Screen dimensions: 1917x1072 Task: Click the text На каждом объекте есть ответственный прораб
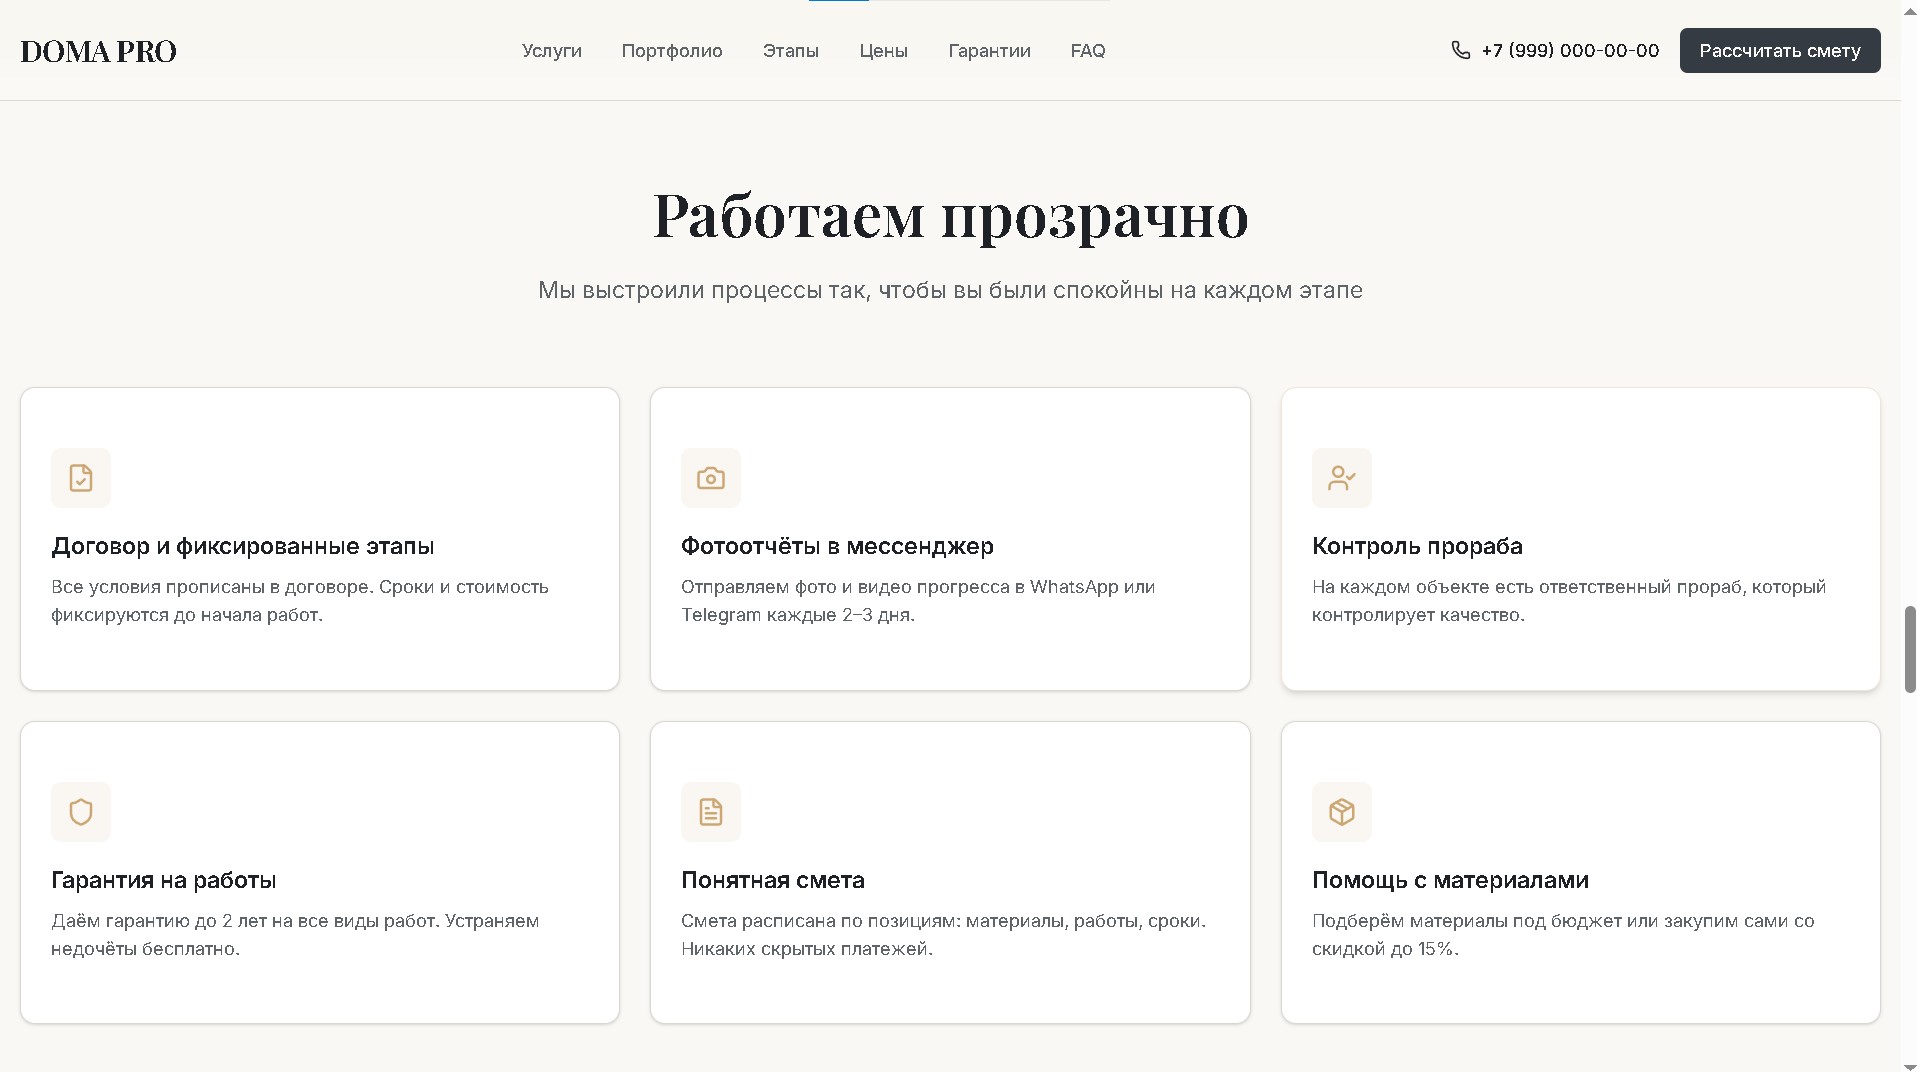1569,601
